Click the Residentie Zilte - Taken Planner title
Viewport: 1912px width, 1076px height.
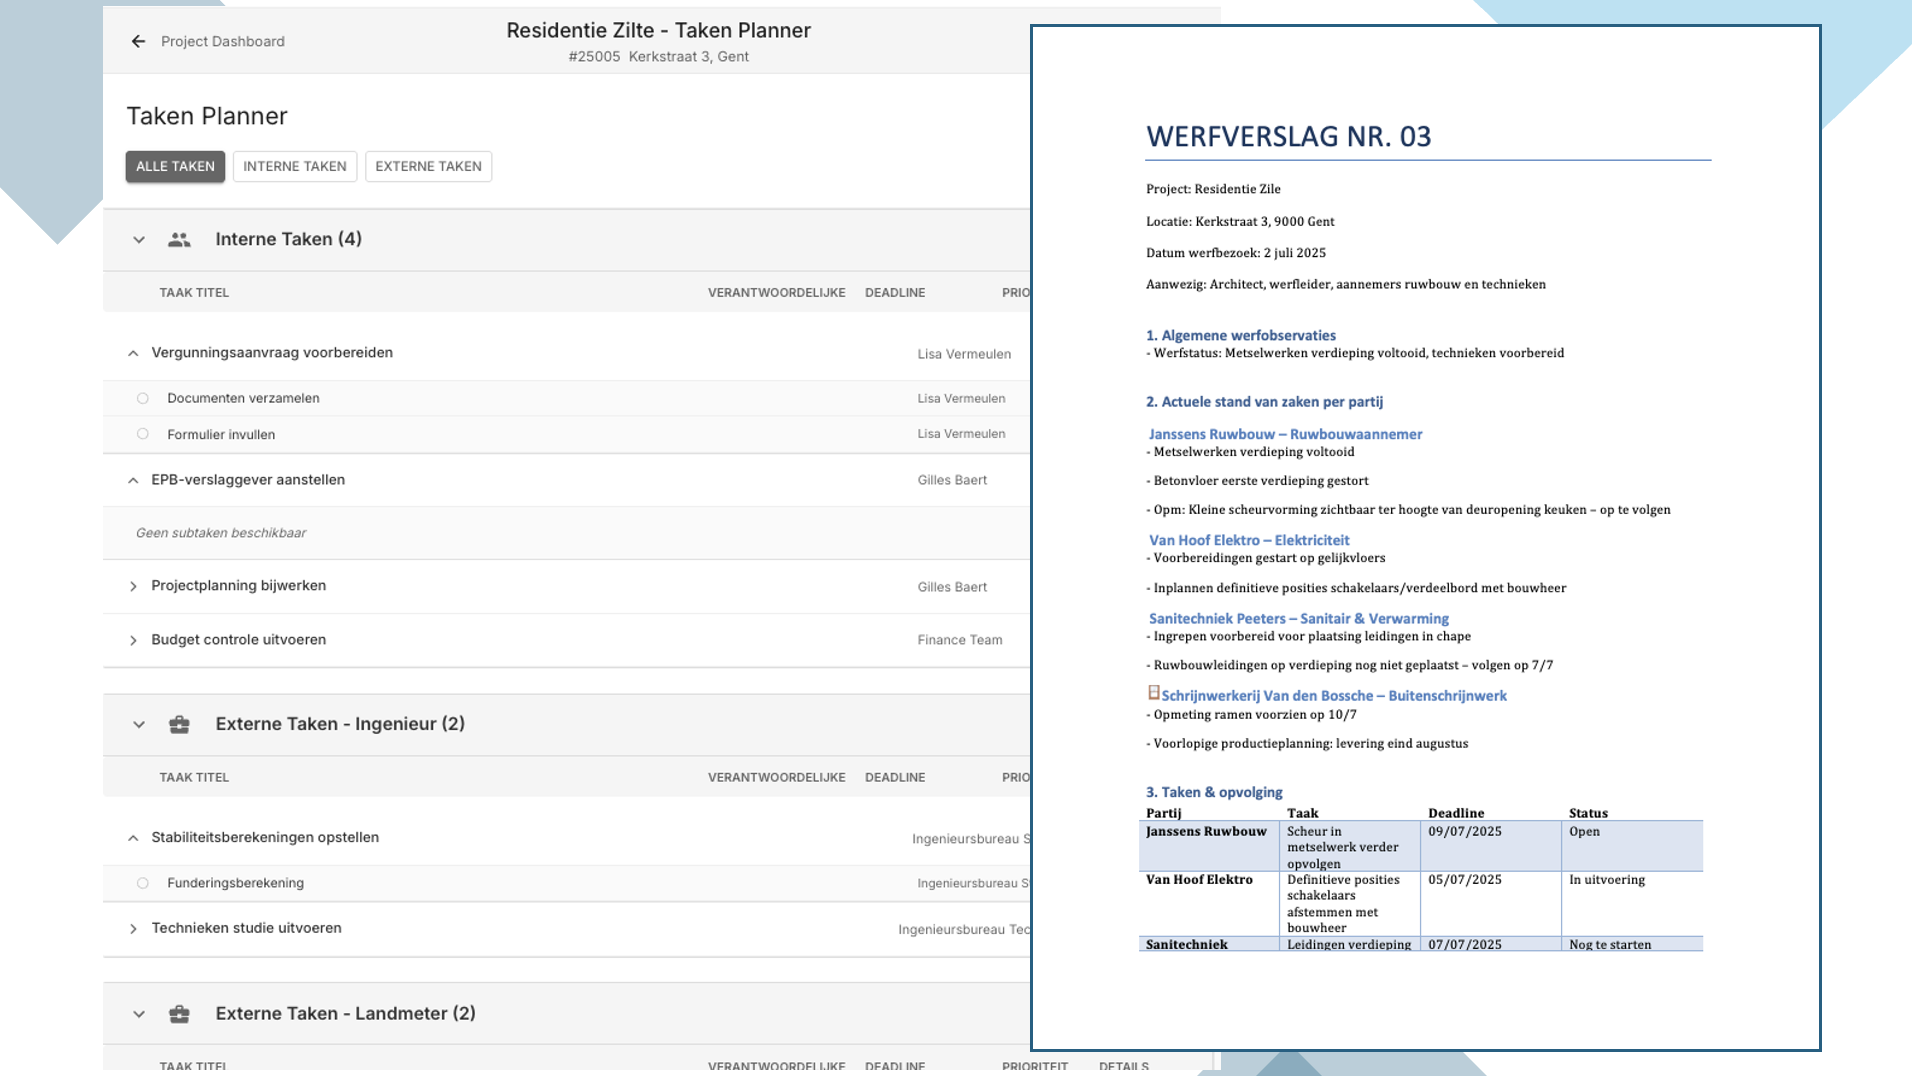click(x=658, y=31)
